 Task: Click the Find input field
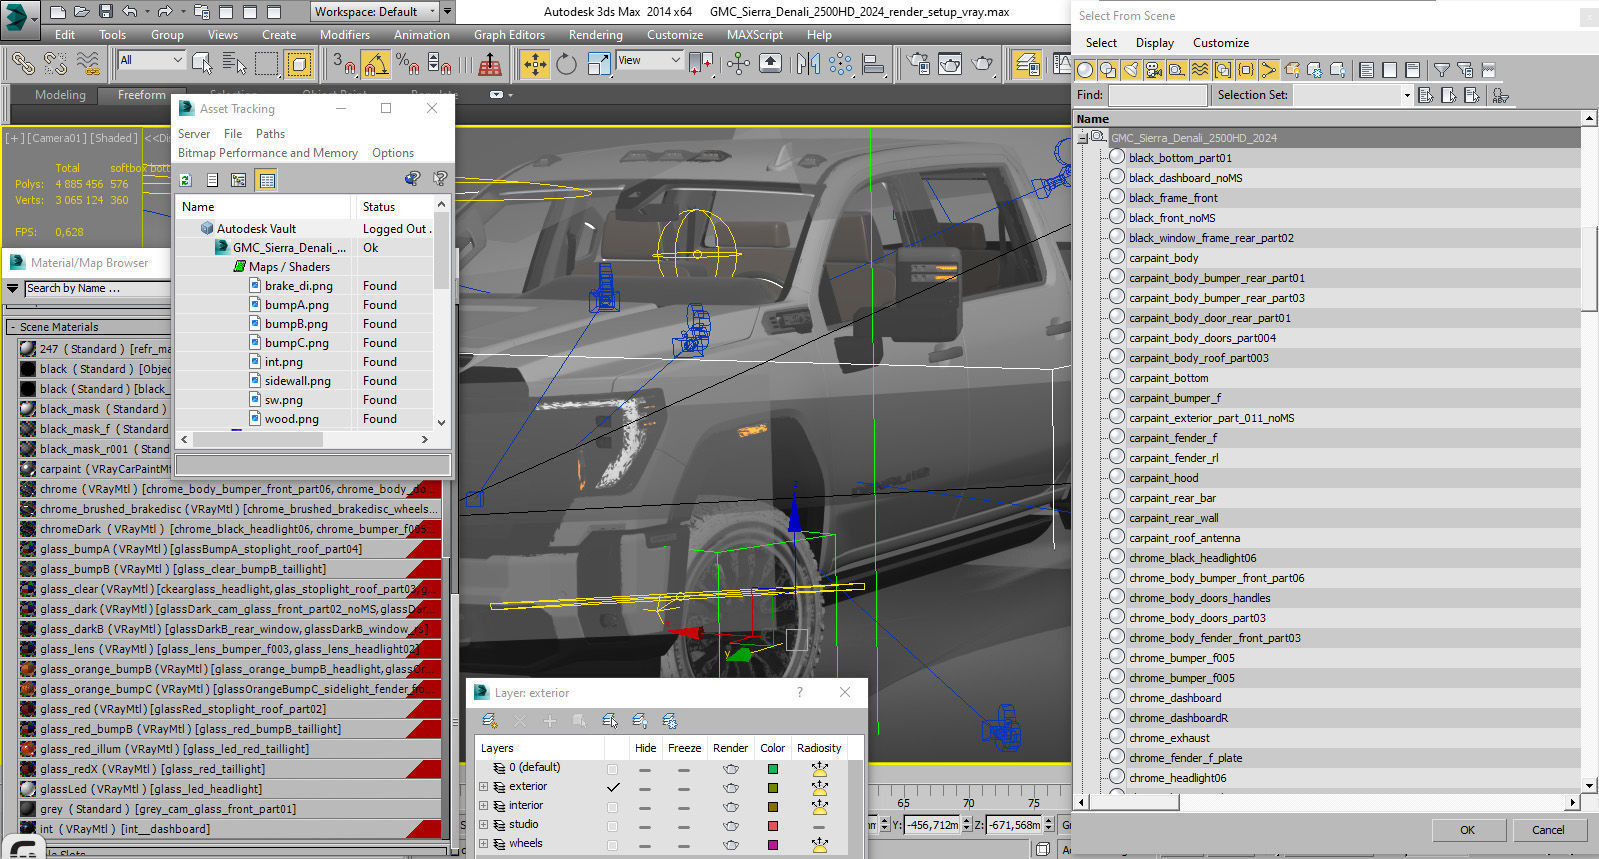[x=1158, y=95]
